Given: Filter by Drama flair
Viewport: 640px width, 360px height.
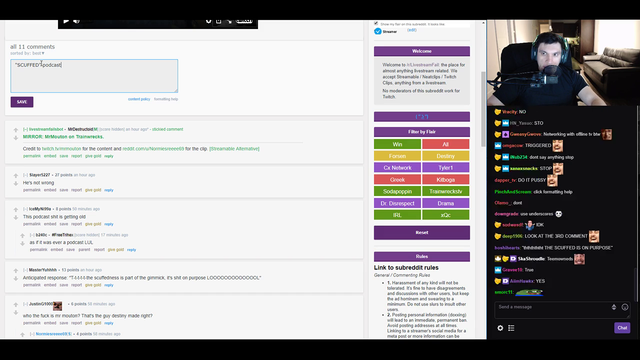Looking at the screenshot, I should click(x=446, y=203).
